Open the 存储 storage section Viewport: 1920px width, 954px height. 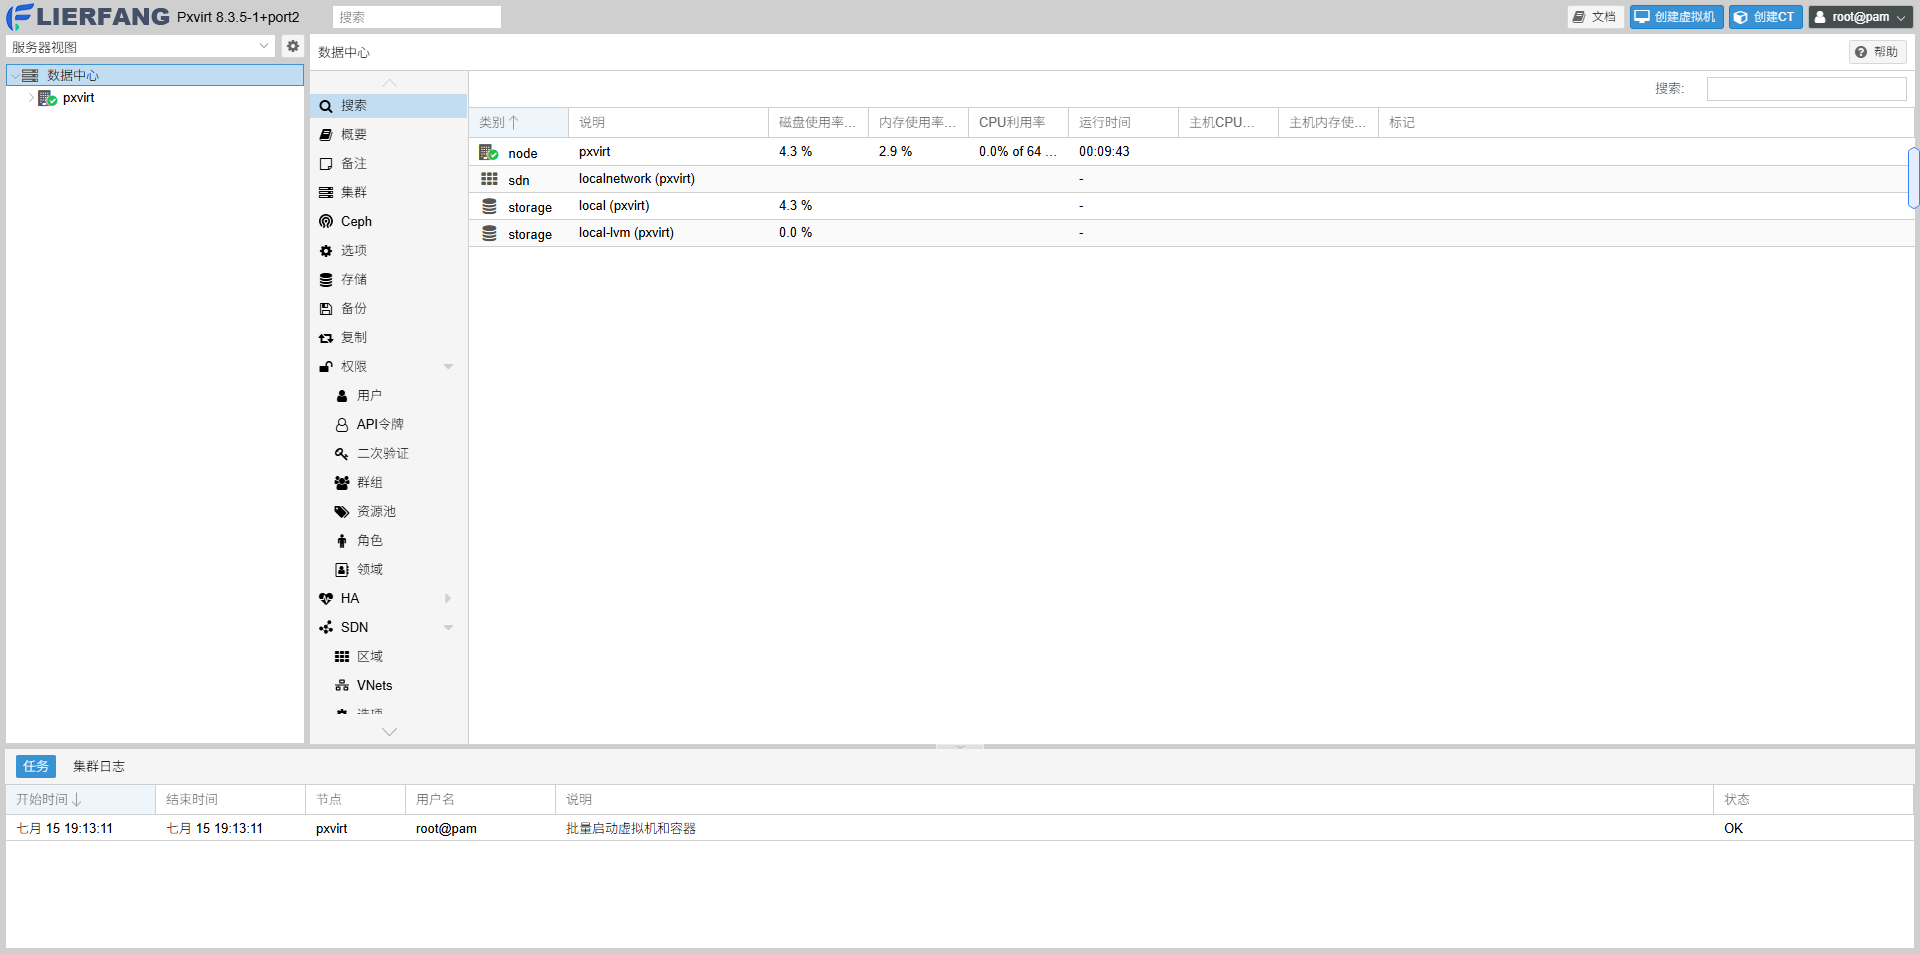click(353, 279)
